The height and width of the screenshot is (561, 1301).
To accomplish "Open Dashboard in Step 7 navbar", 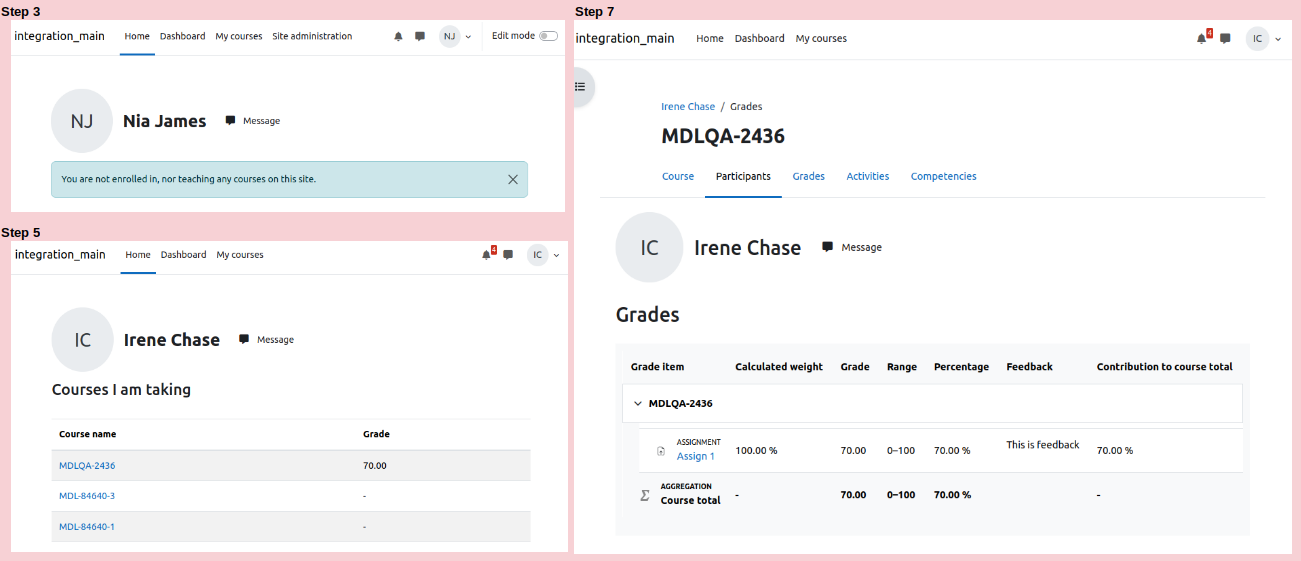I will click(760, 39).
